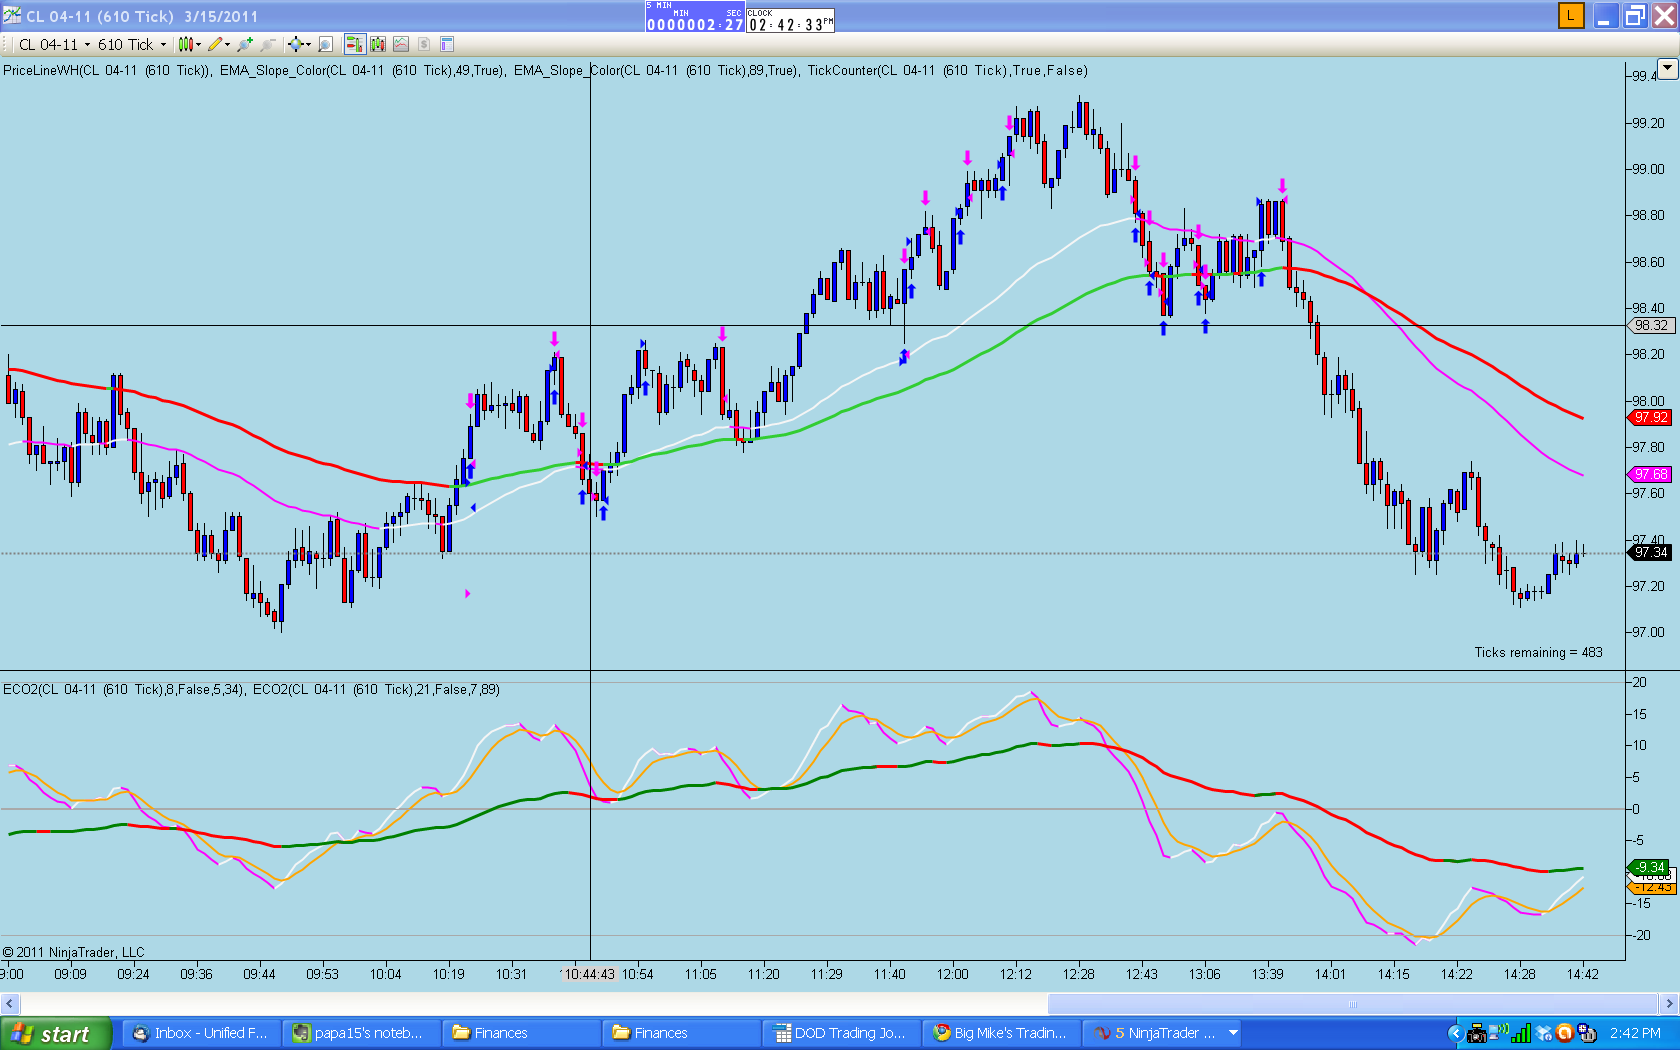Select the pencil drawing tool
The image size is (1680, 1050).
point(218,44)
